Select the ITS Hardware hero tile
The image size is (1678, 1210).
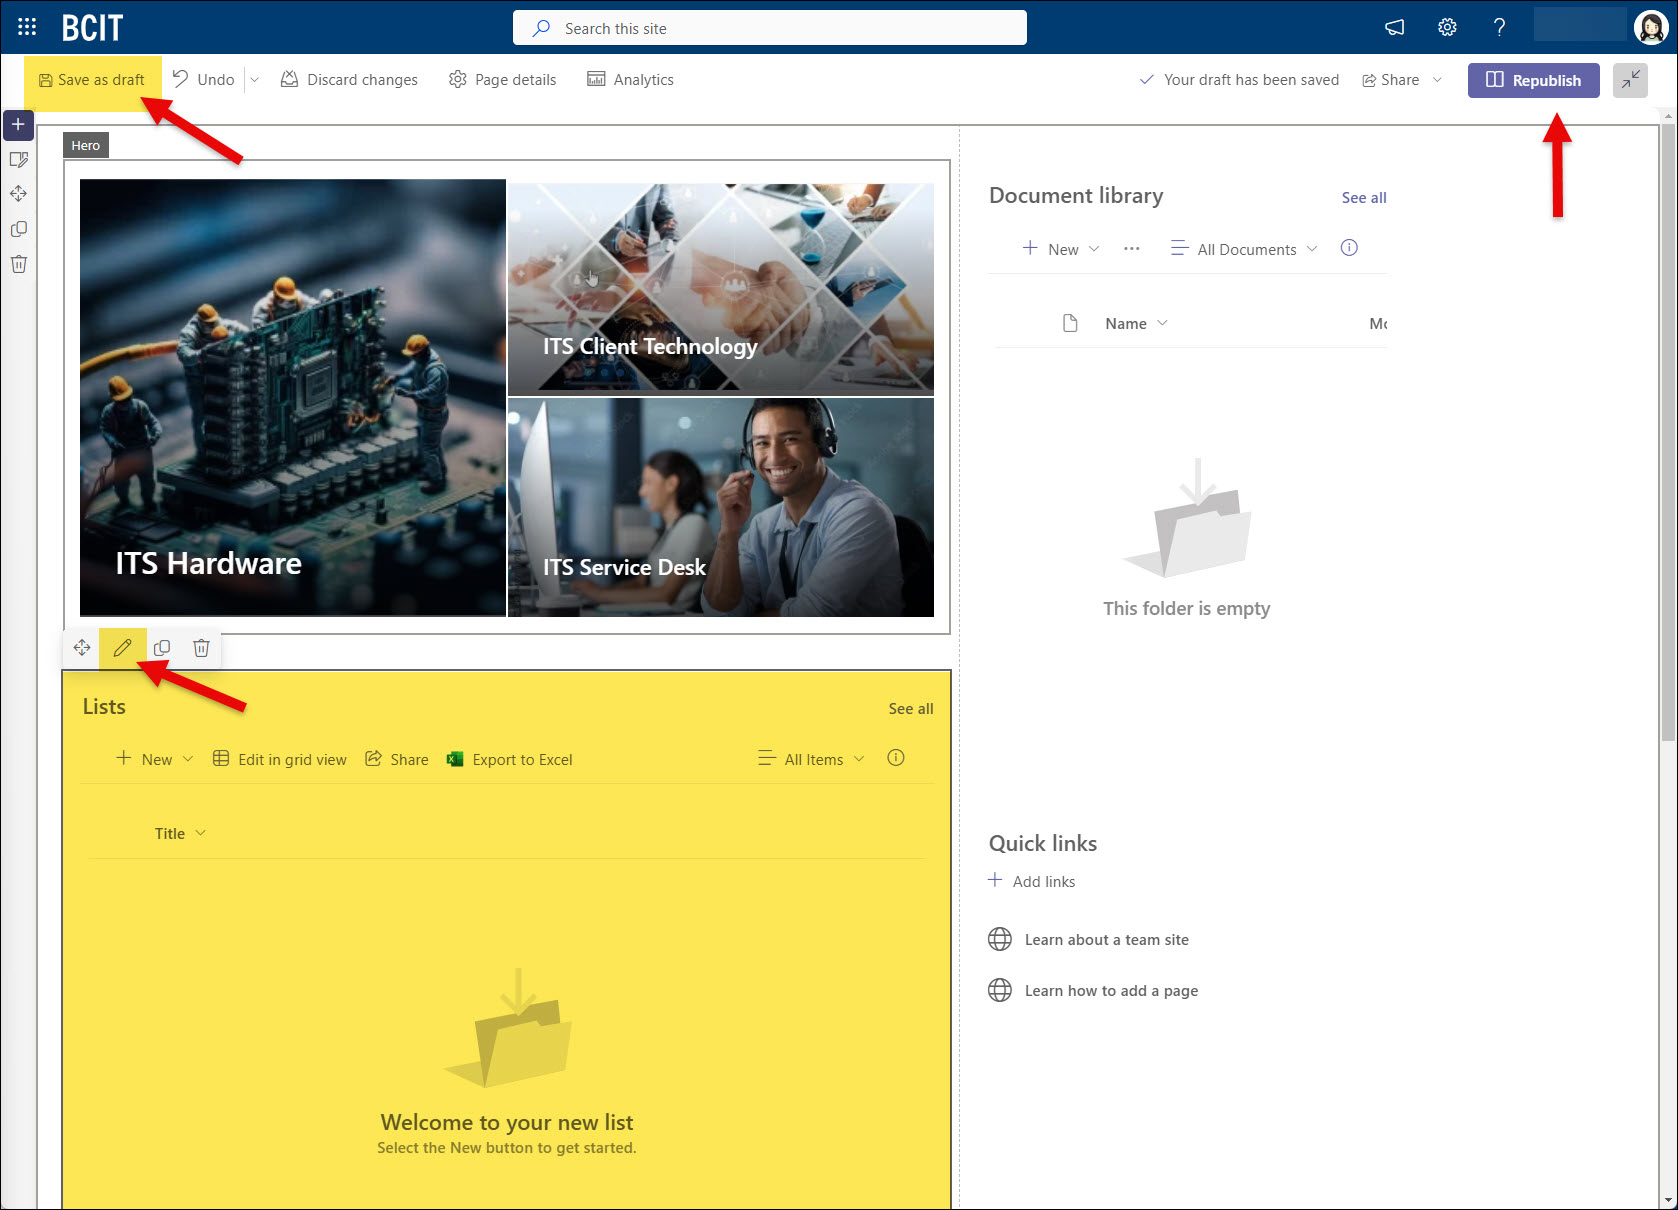[x=293, y=398]
